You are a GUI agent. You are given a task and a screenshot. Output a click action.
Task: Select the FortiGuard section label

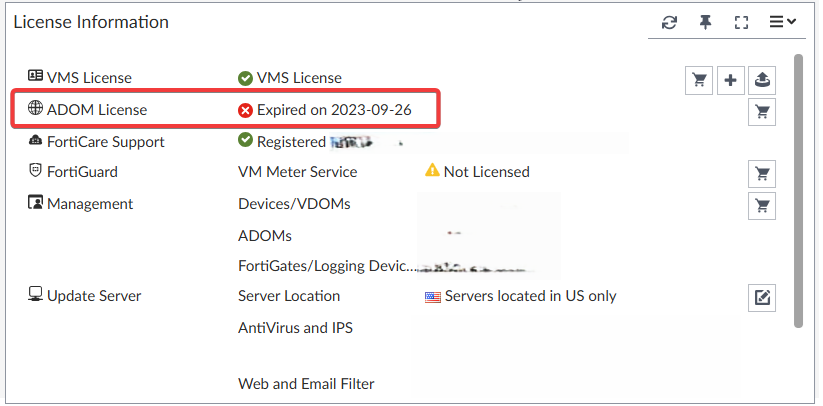82,171
